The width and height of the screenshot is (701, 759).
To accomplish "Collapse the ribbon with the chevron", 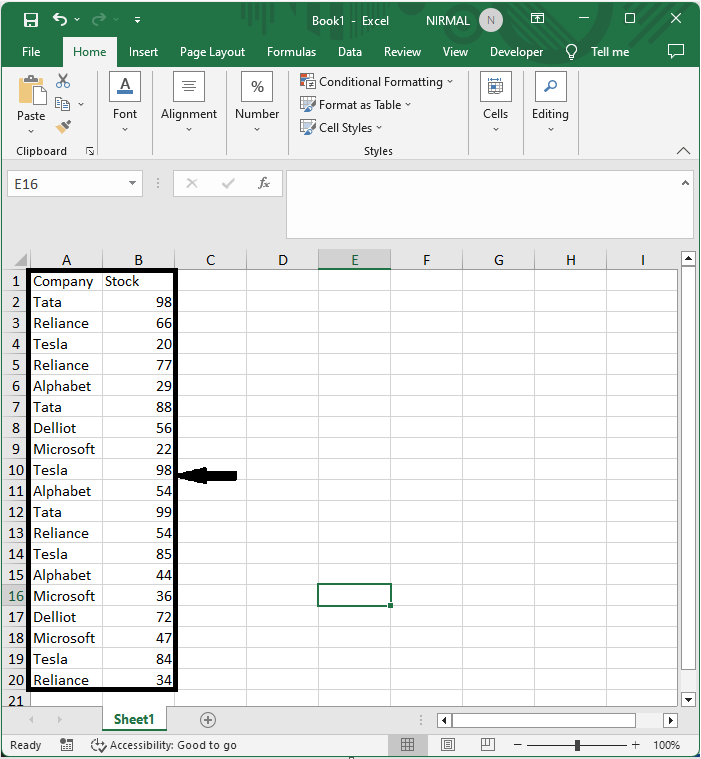I will pyautogui.click(x=683, y=151).
